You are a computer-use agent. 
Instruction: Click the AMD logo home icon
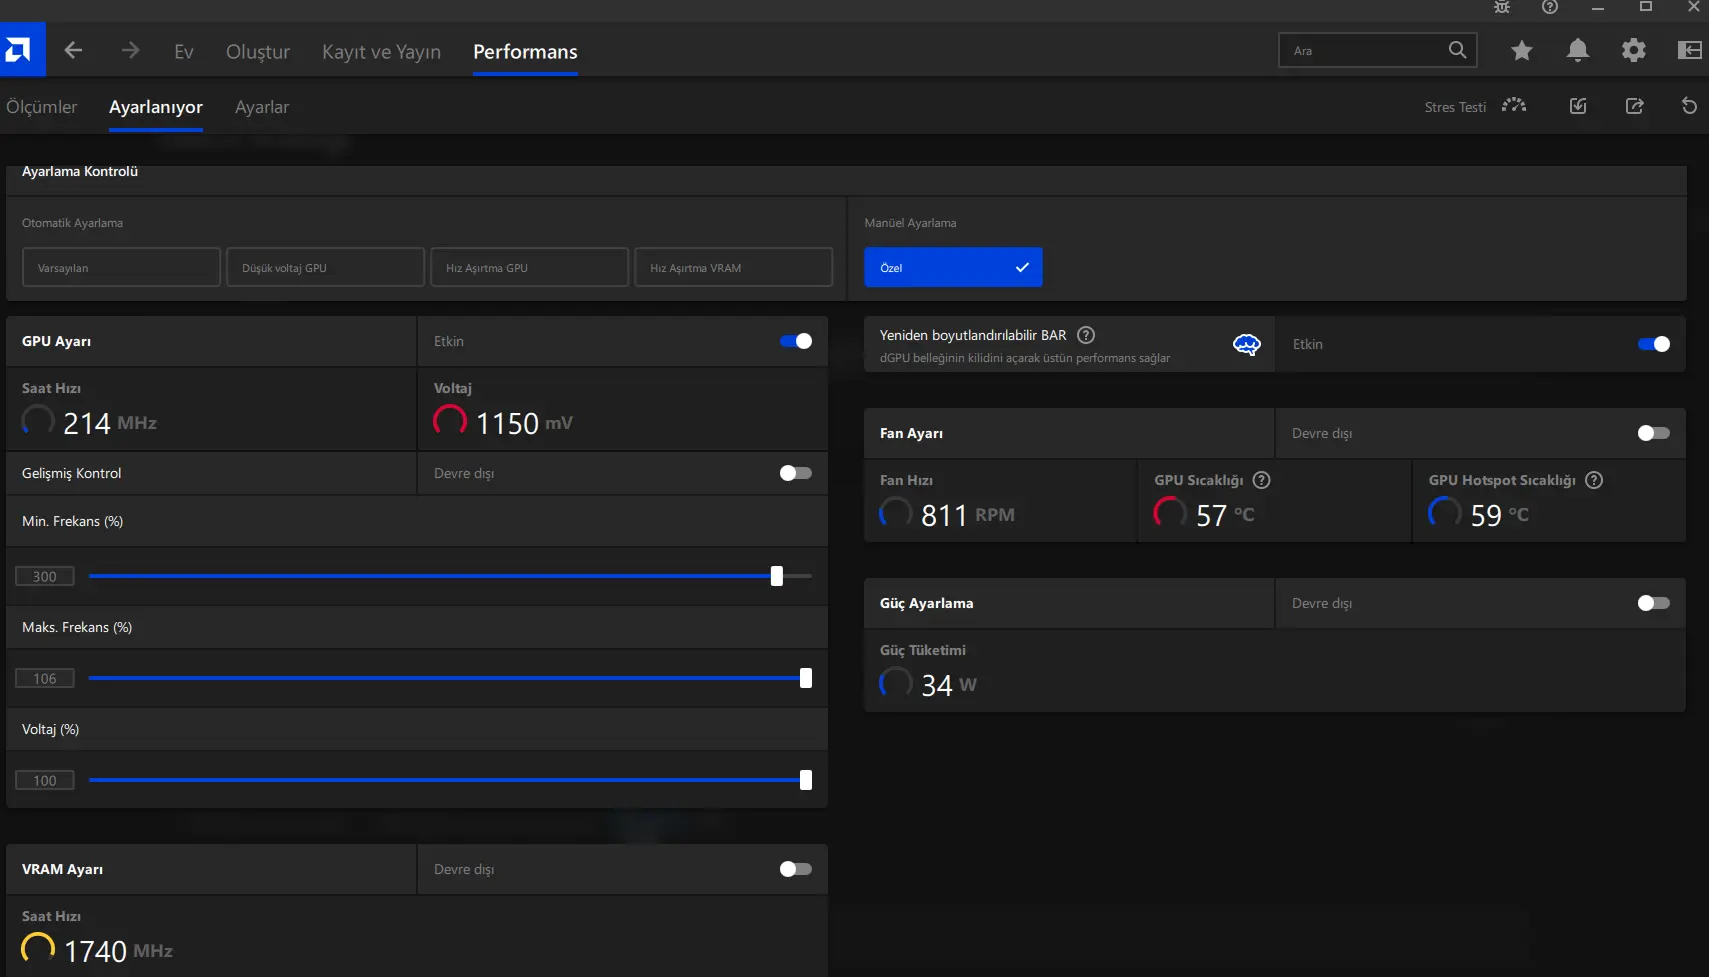click(x=22, y=50)
